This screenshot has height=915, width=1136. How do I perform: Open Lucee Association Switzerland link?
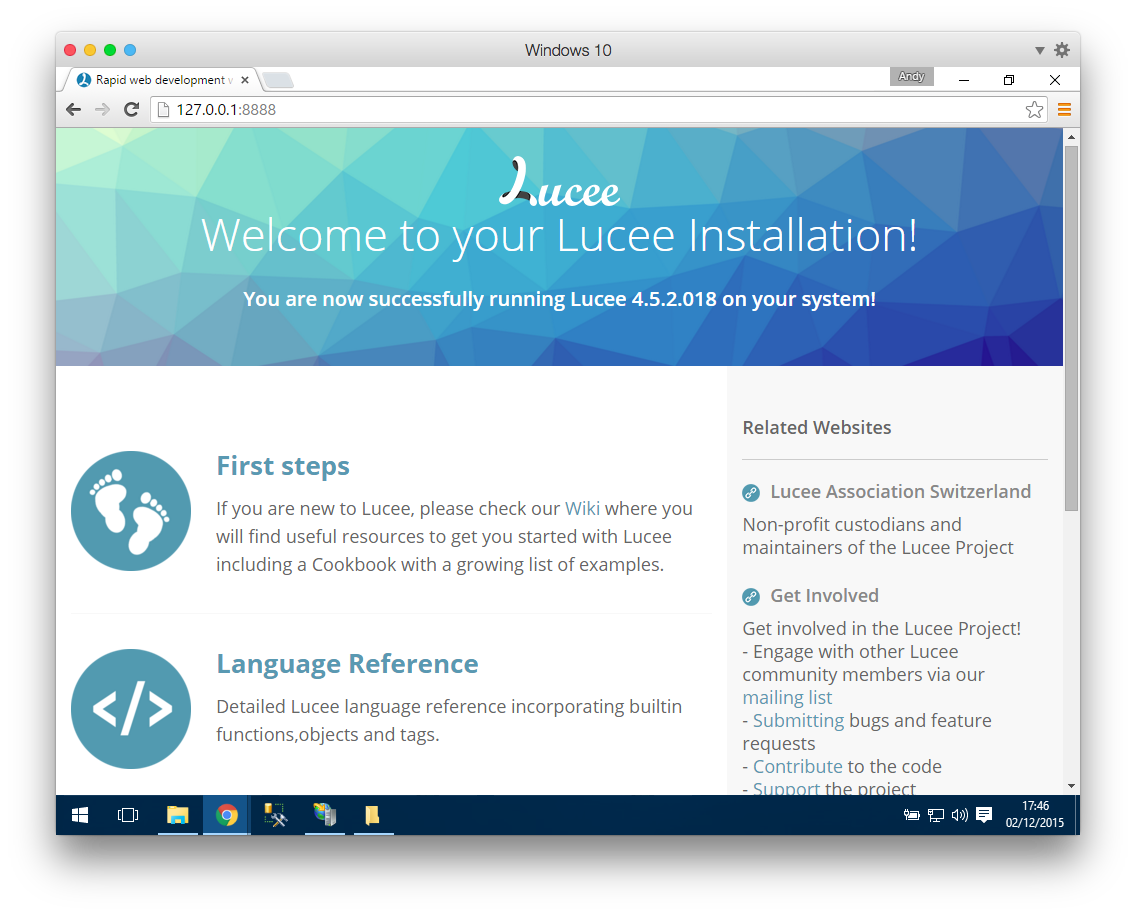(x=900, y=492)
